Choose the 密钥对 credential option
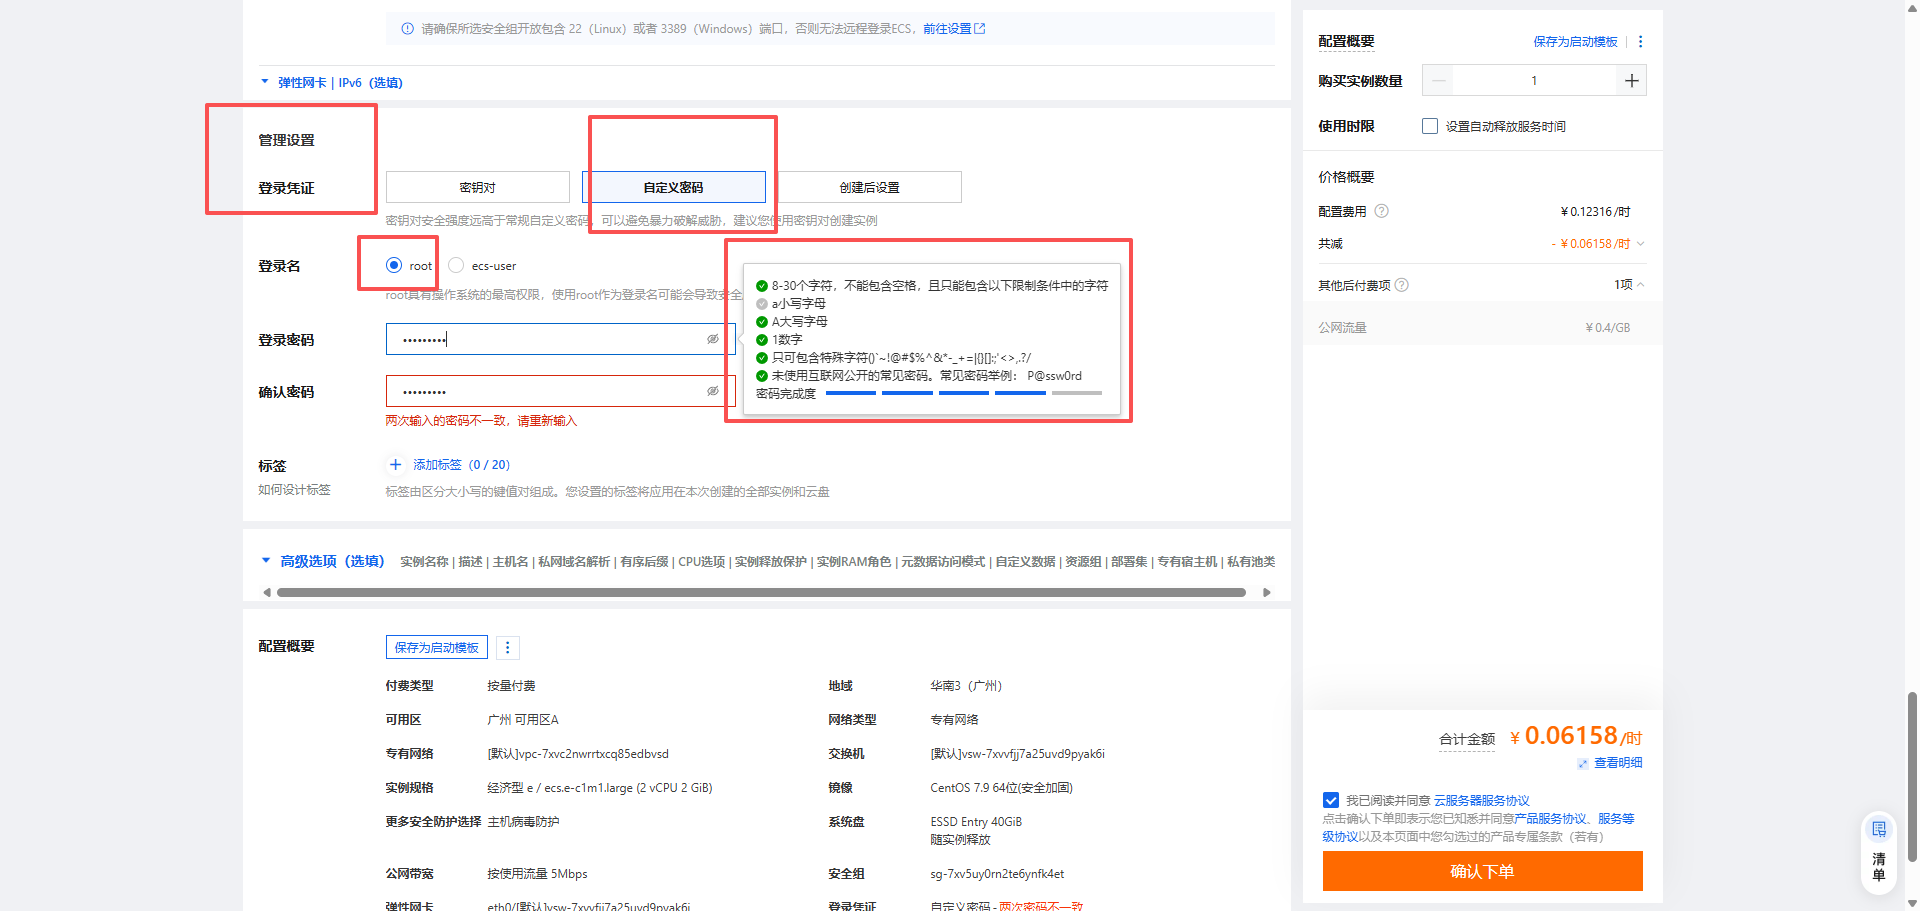The image size is (1920, 911). [x=478, y=187]
